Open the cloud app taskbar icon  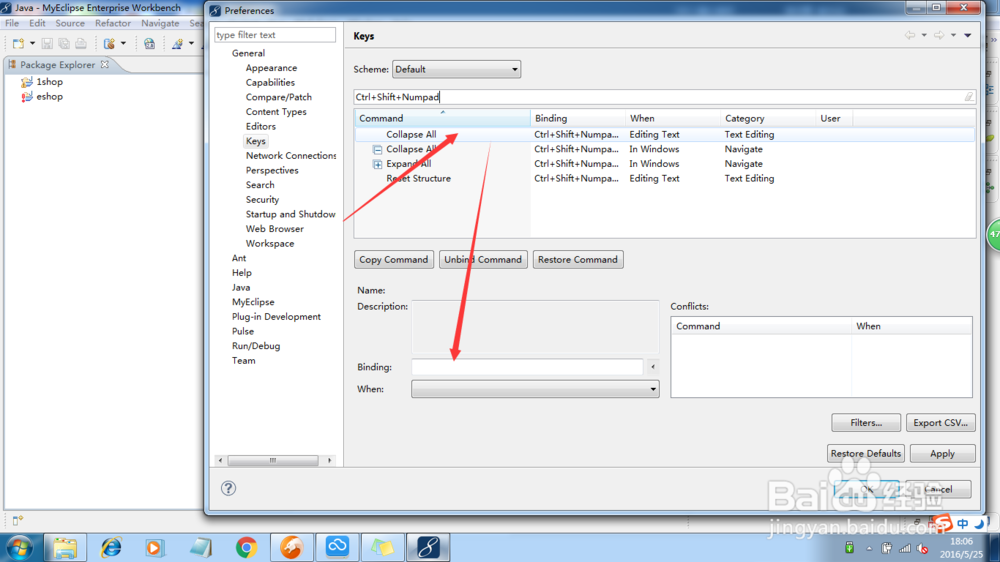337,547
